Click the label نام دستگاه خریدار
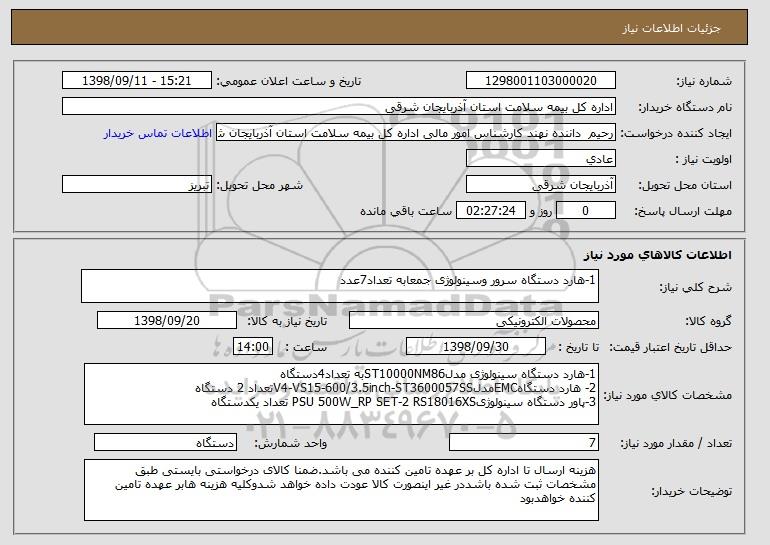Screen dimensions: 770x545 685,107
